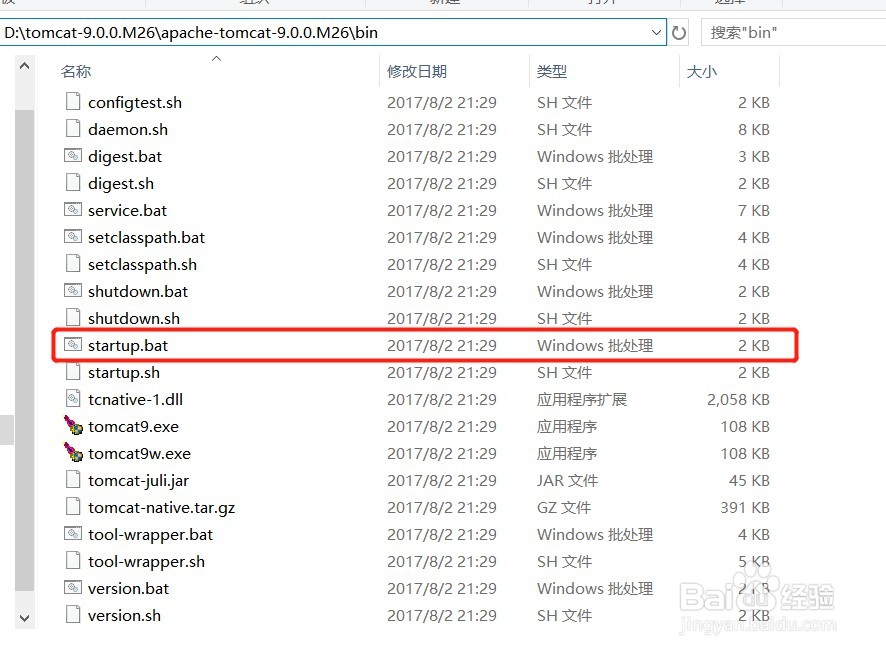Select the version.bat file name
Viewport: 886px width, 655px height.
click(128, 589)
